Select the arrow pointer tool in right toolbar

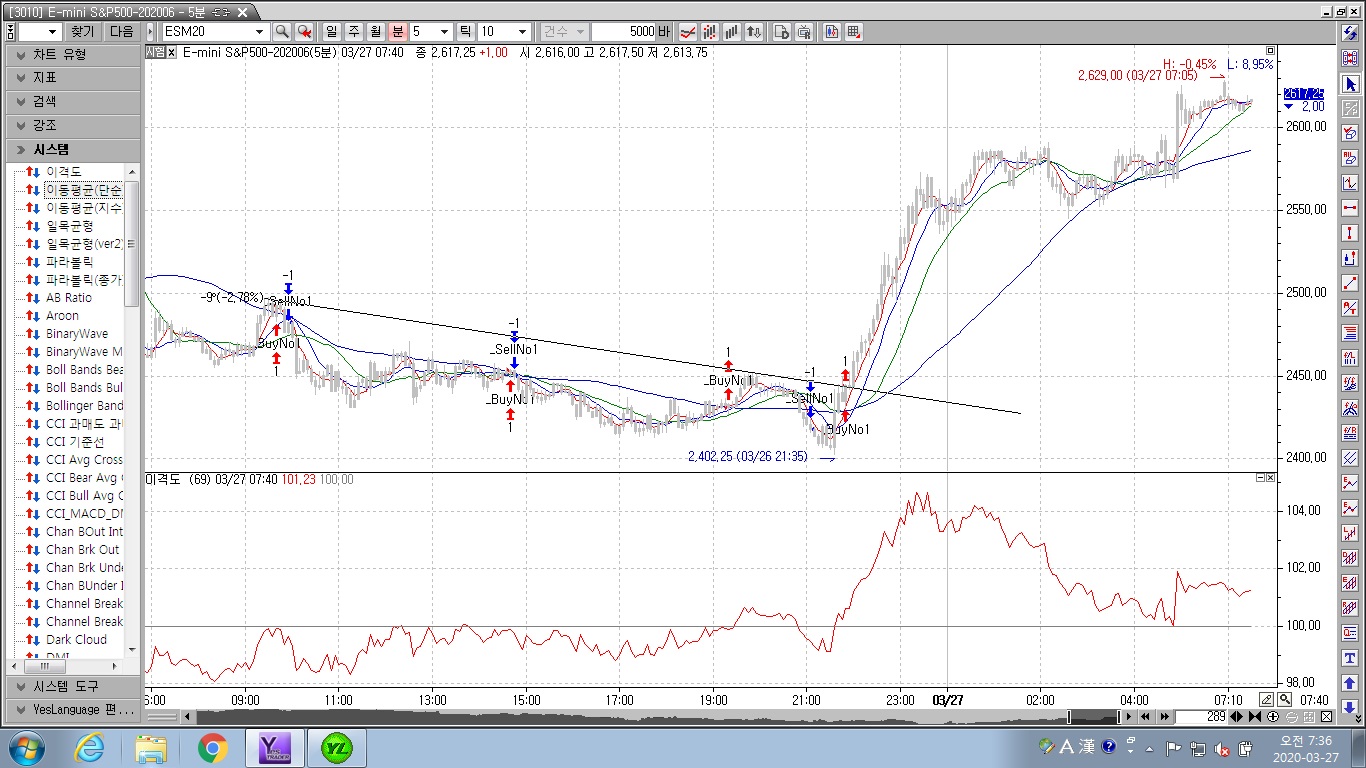point(1350,84)
